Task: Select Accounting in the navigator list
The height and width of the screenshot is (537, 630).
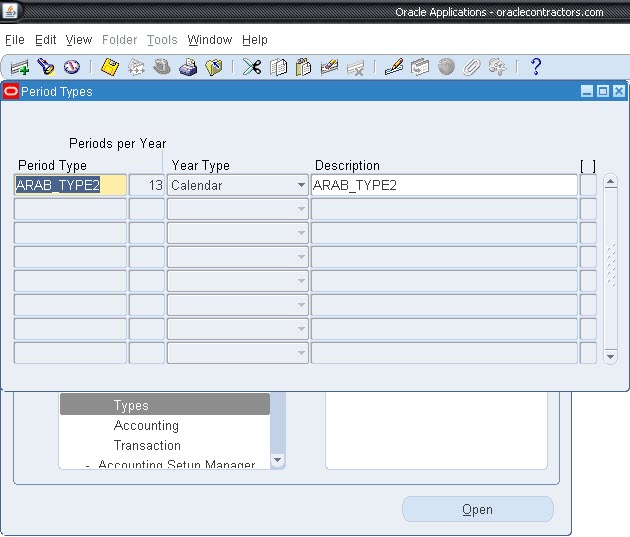Action: pyautogui.click(x=146, y=425)
